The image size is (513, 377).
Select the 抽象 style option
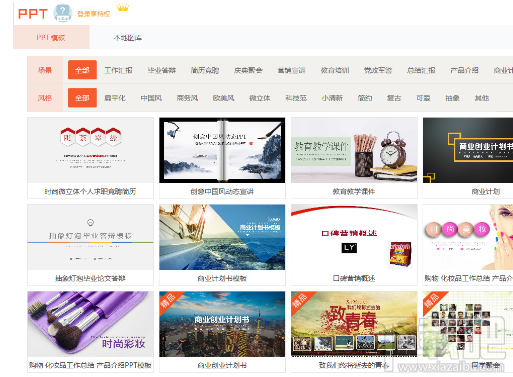(452, 98)
